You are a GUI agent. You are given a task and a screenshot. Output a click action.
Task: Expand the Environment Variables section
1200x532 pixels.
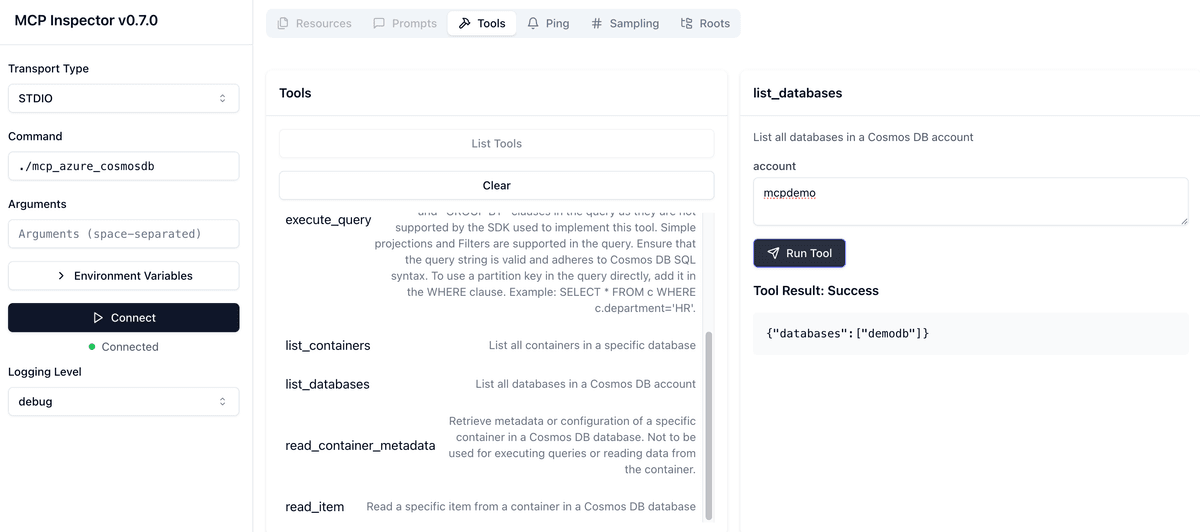tap(124, 276)
